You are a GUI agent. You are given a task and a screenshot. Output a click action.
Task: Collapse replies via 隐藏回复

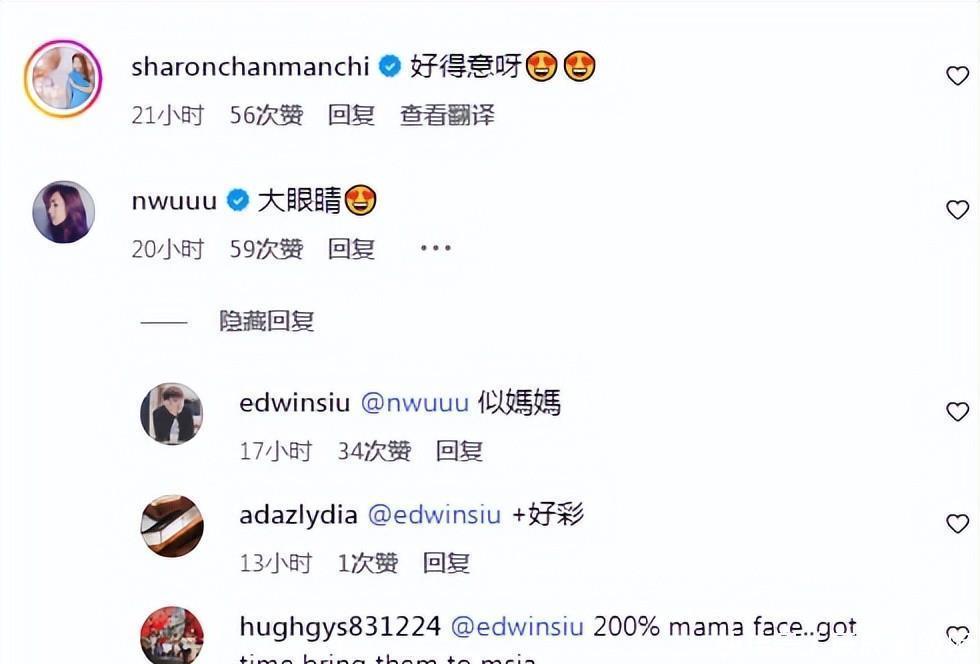(266, 321)
